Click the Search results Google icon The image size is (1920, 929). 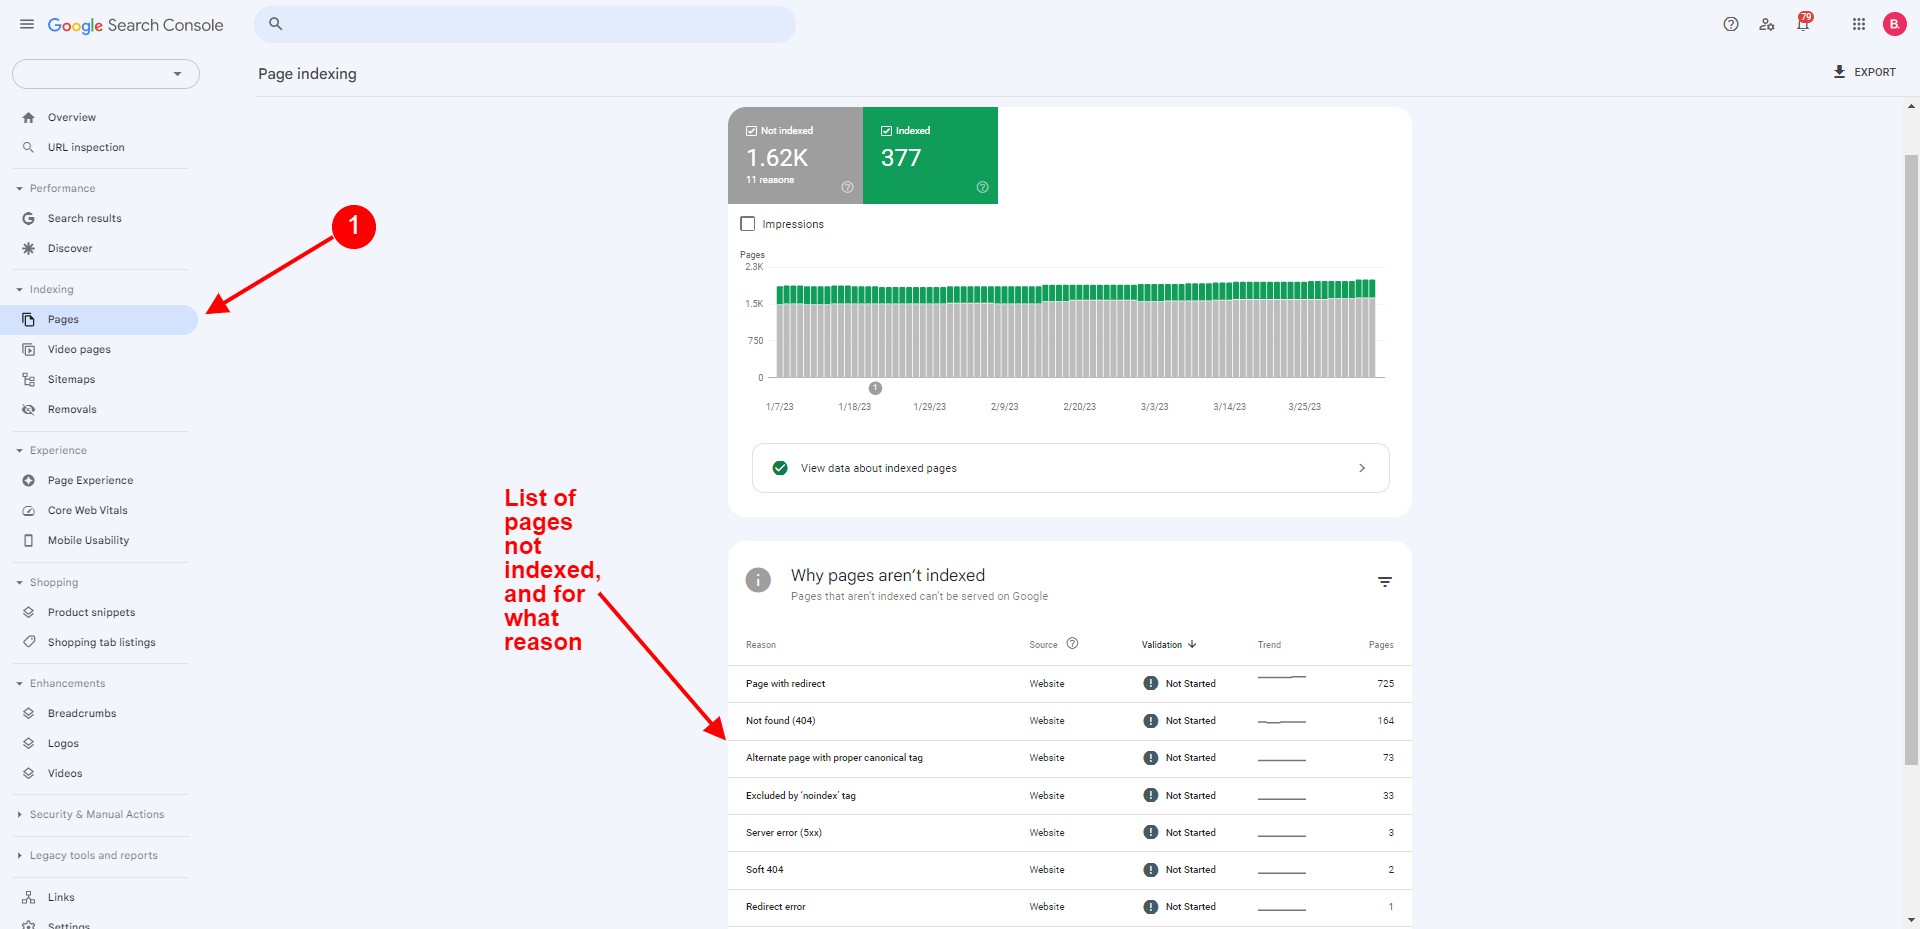pyautogui.click(x=28, y=219)
